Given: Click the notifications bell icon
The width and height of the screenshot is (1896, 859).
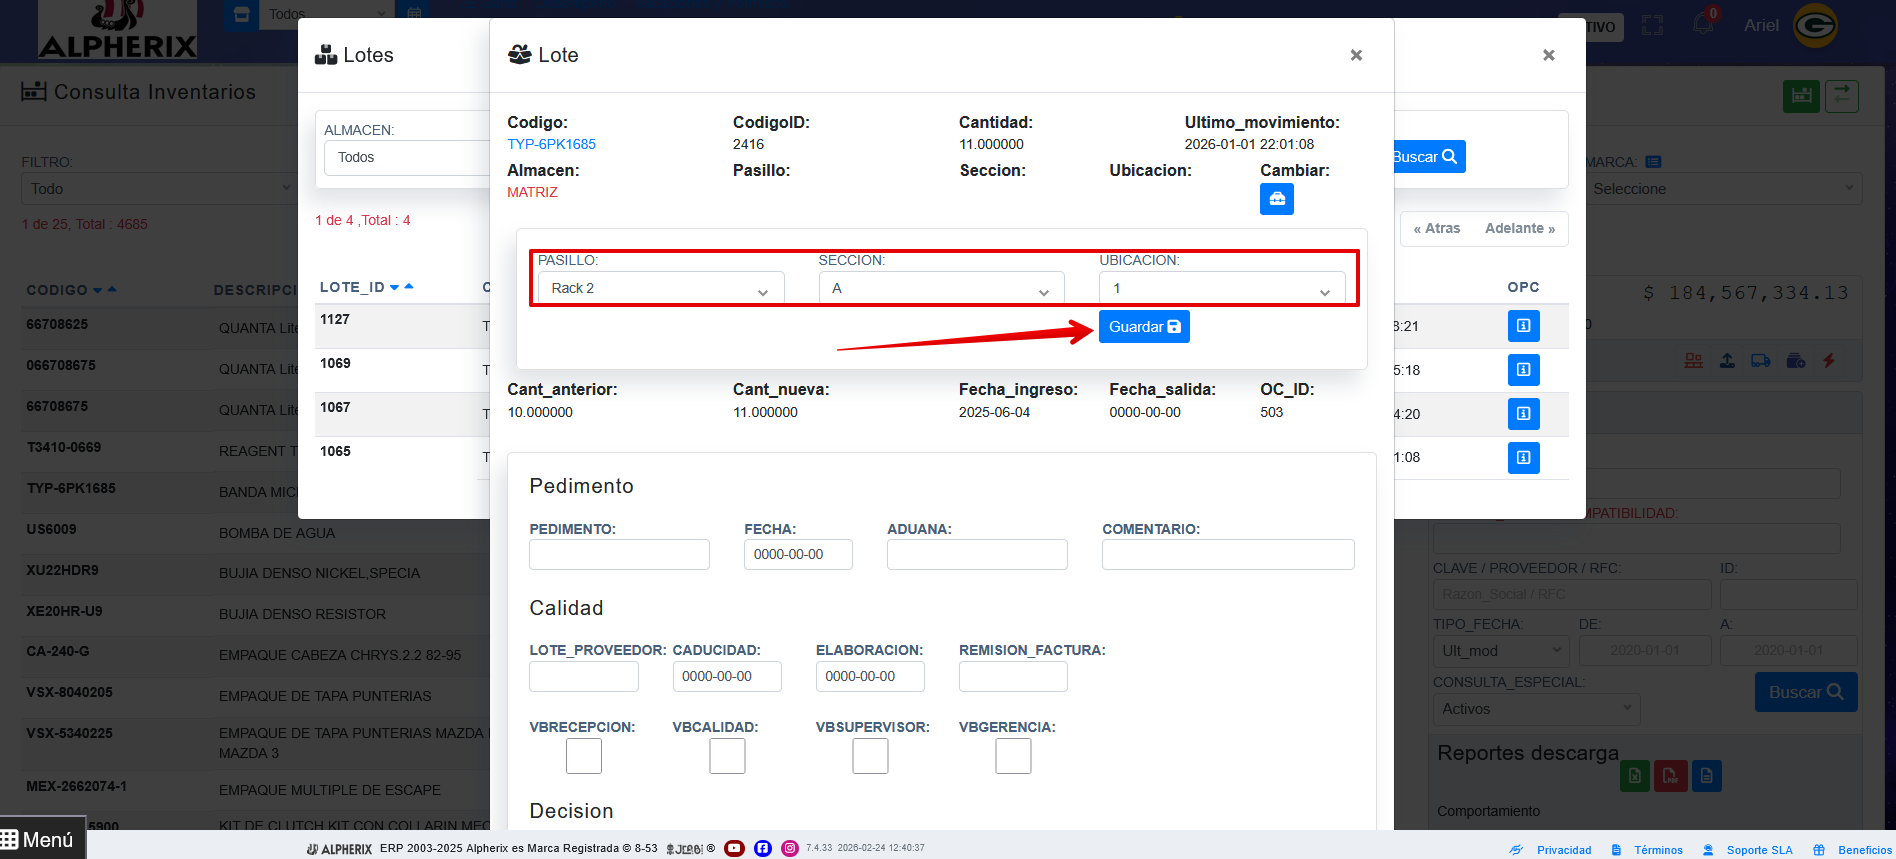Looking at the screenshot, I should (1703, 24).
